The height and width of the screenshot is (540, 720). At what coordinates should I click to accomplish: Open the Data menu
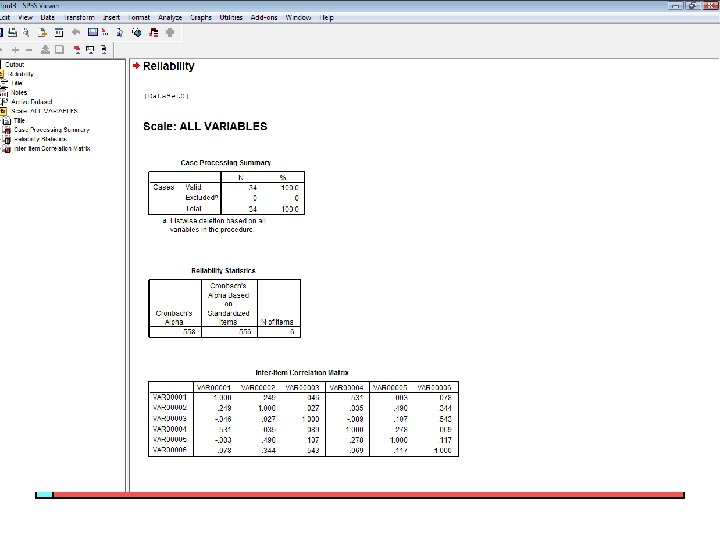click(47, 17)
